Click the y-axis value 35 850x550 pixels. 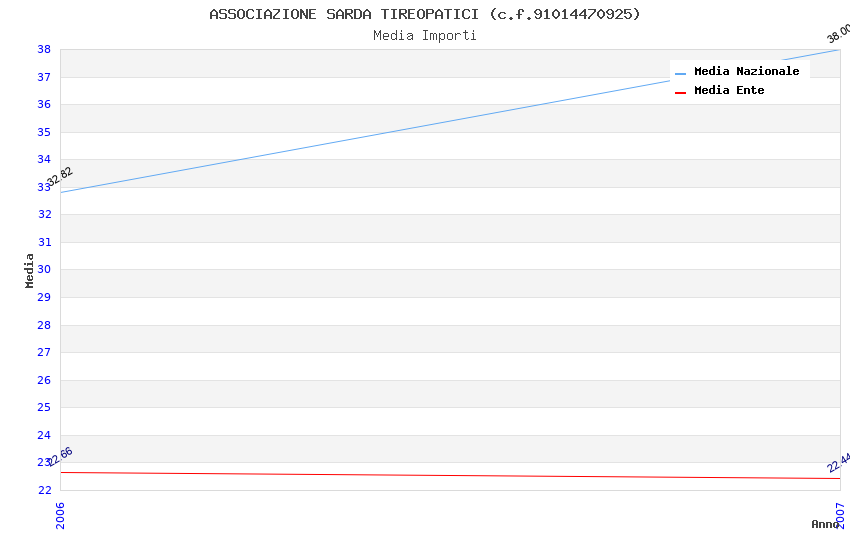(44, 132)
